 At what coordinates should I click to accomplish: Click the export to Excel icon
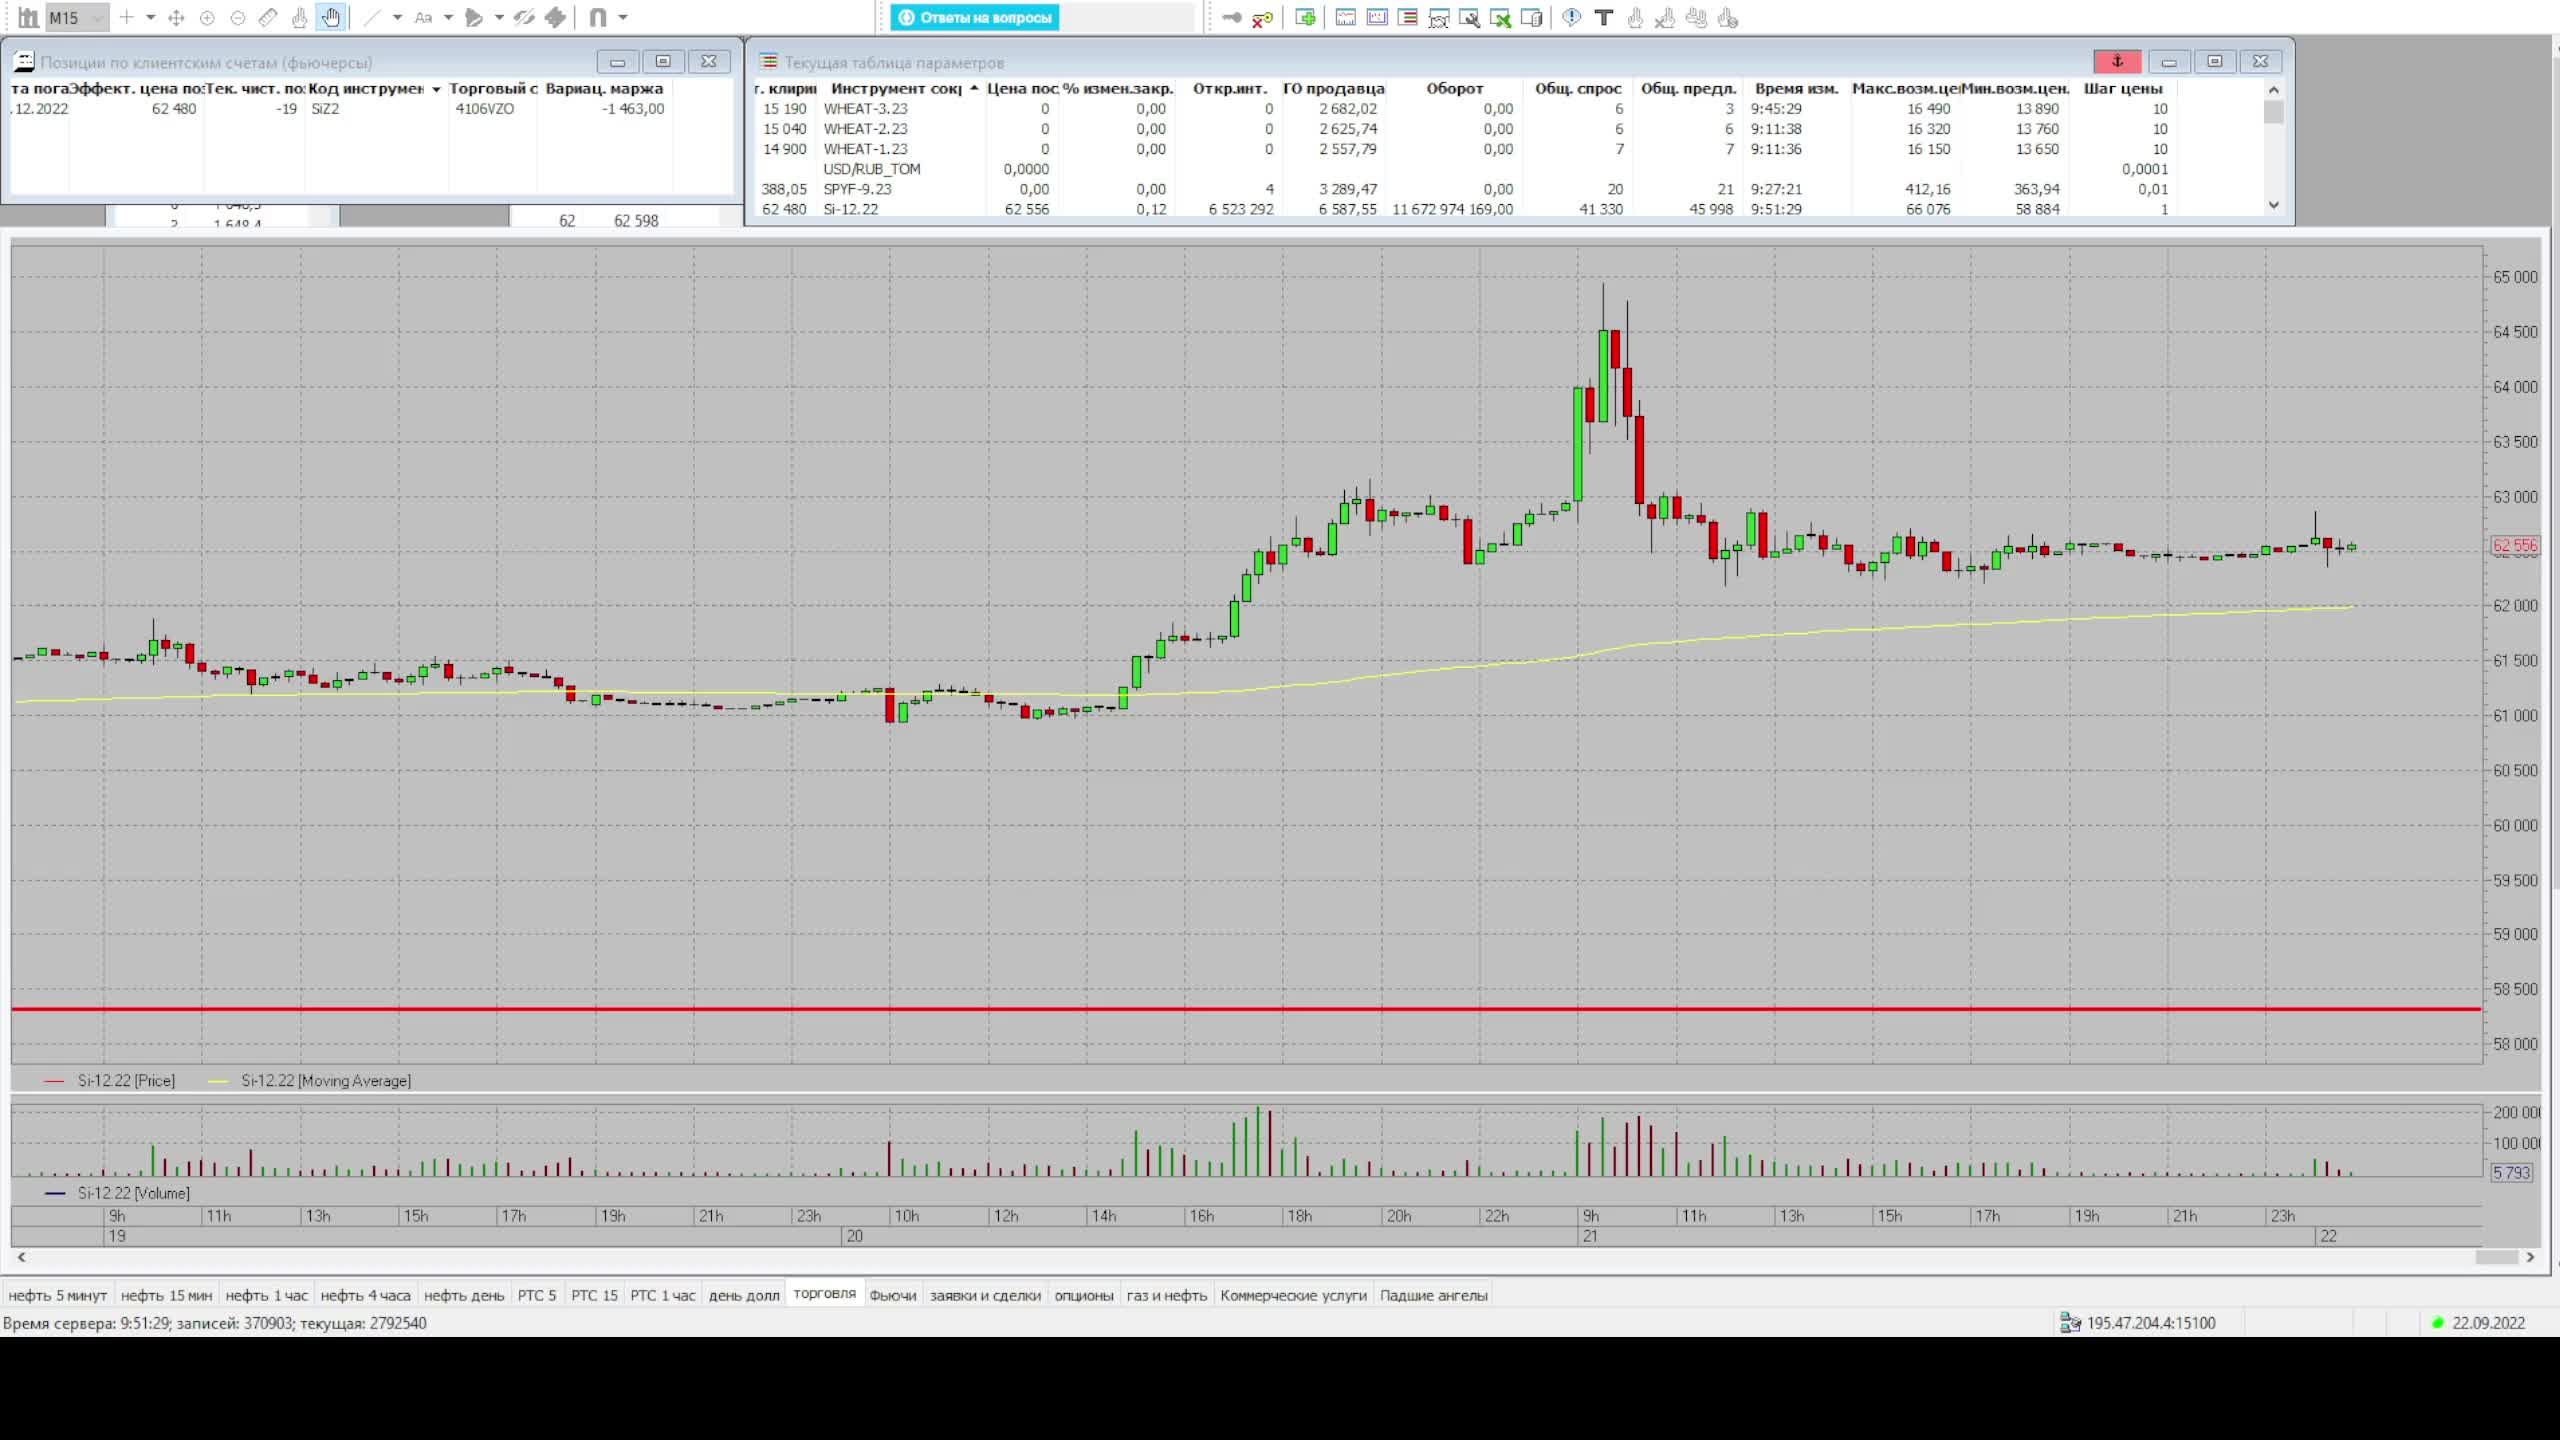(x=1500, y=17)
